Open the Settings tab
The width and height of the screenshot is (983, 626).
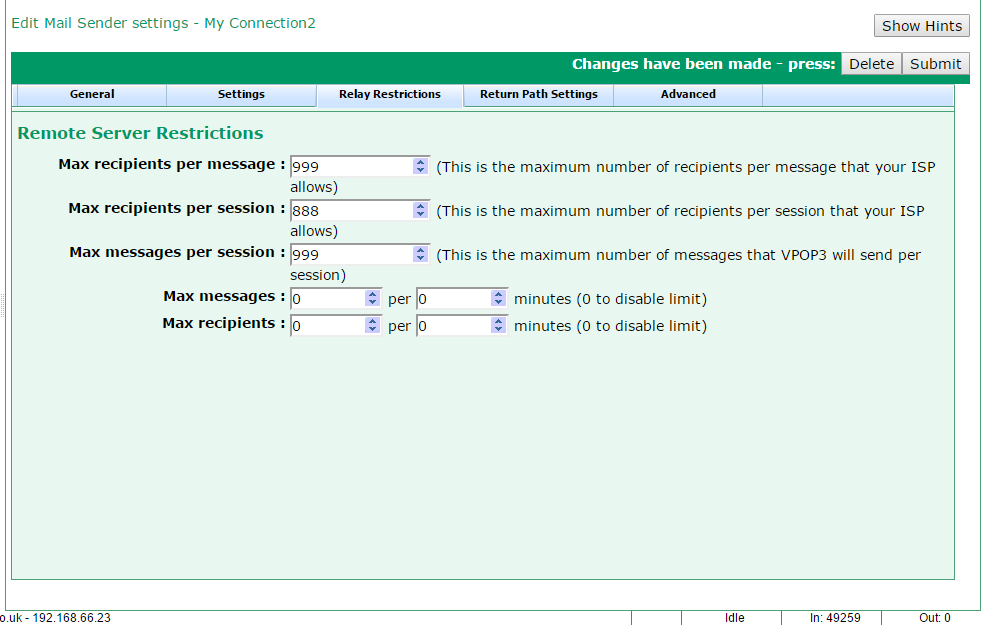click(x=241, y=94)
